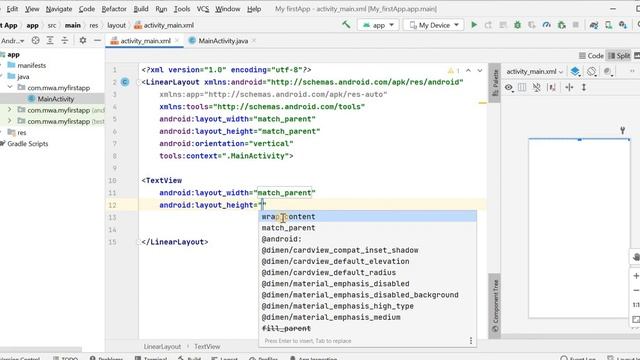Open the Device Manager icon

click(x=608, y=25)
